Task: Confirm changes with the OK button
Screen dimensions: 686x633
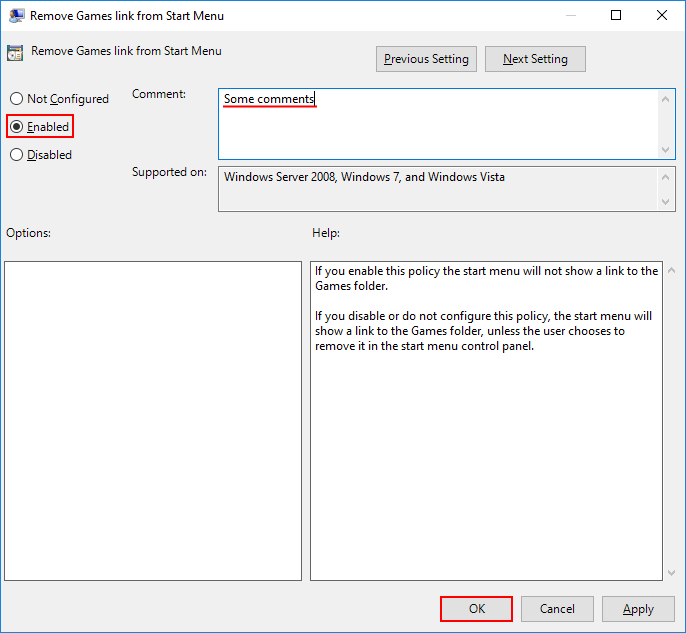Action: (x=476, y=609)
